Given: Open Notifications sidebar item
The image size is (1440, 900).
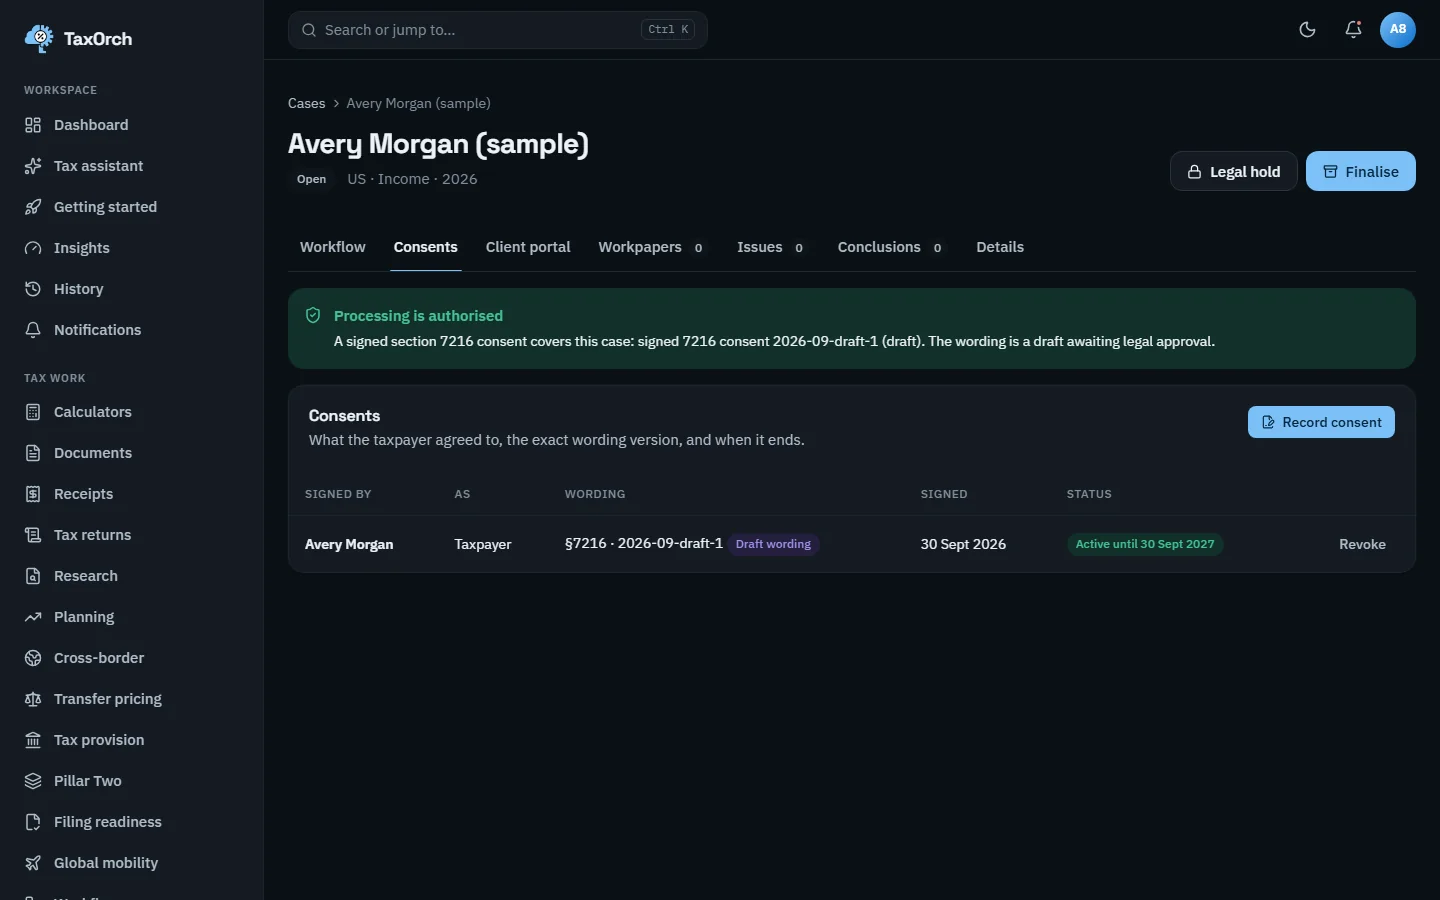Looking at the screenshot, I should 132,330.
